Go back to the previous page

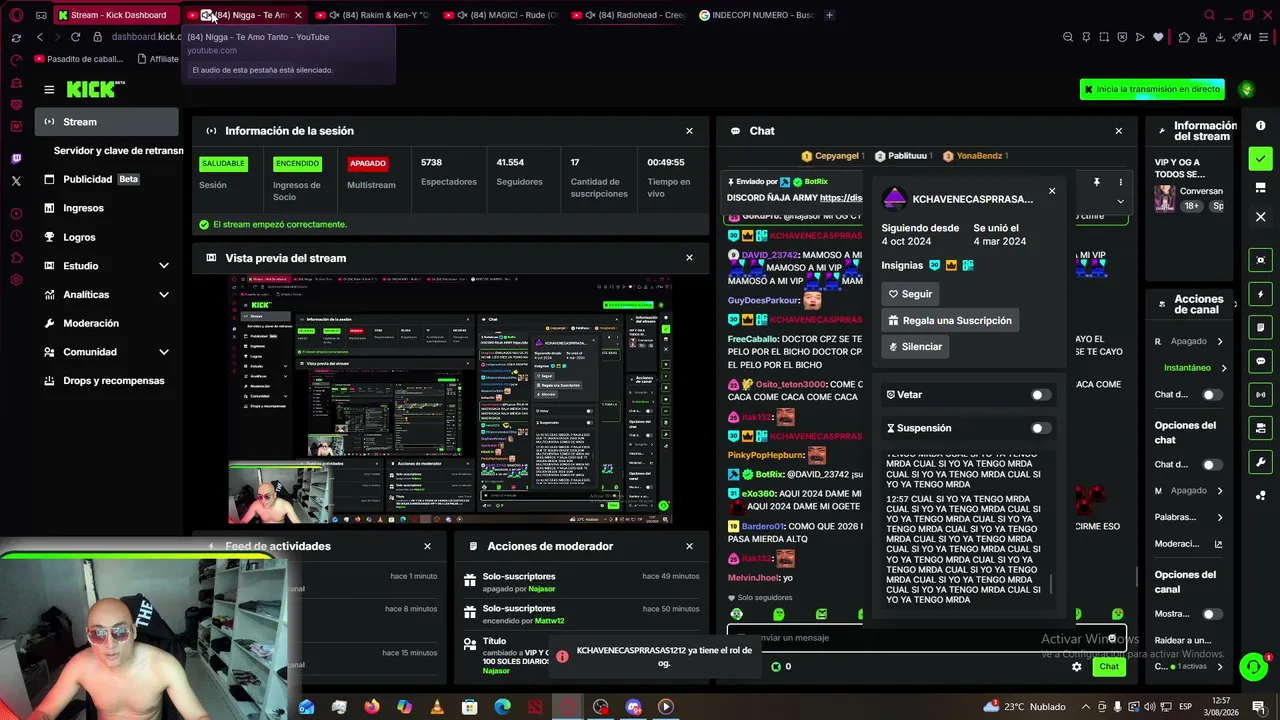(40, 37)
